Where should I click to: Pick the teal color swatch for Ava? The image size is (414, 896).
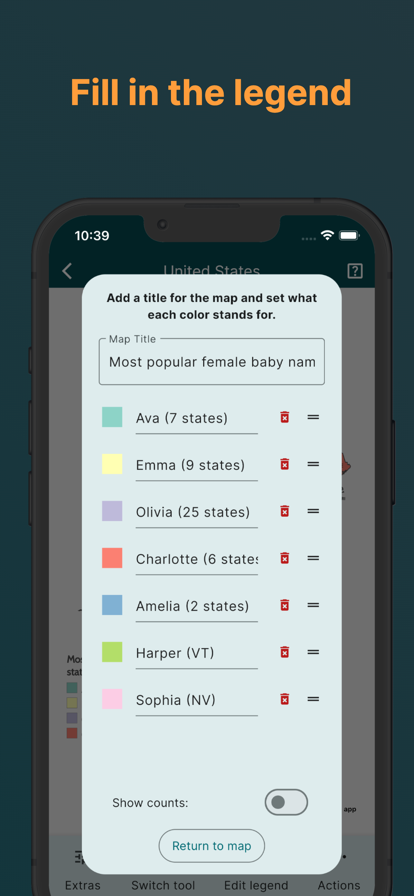point(112,417)
